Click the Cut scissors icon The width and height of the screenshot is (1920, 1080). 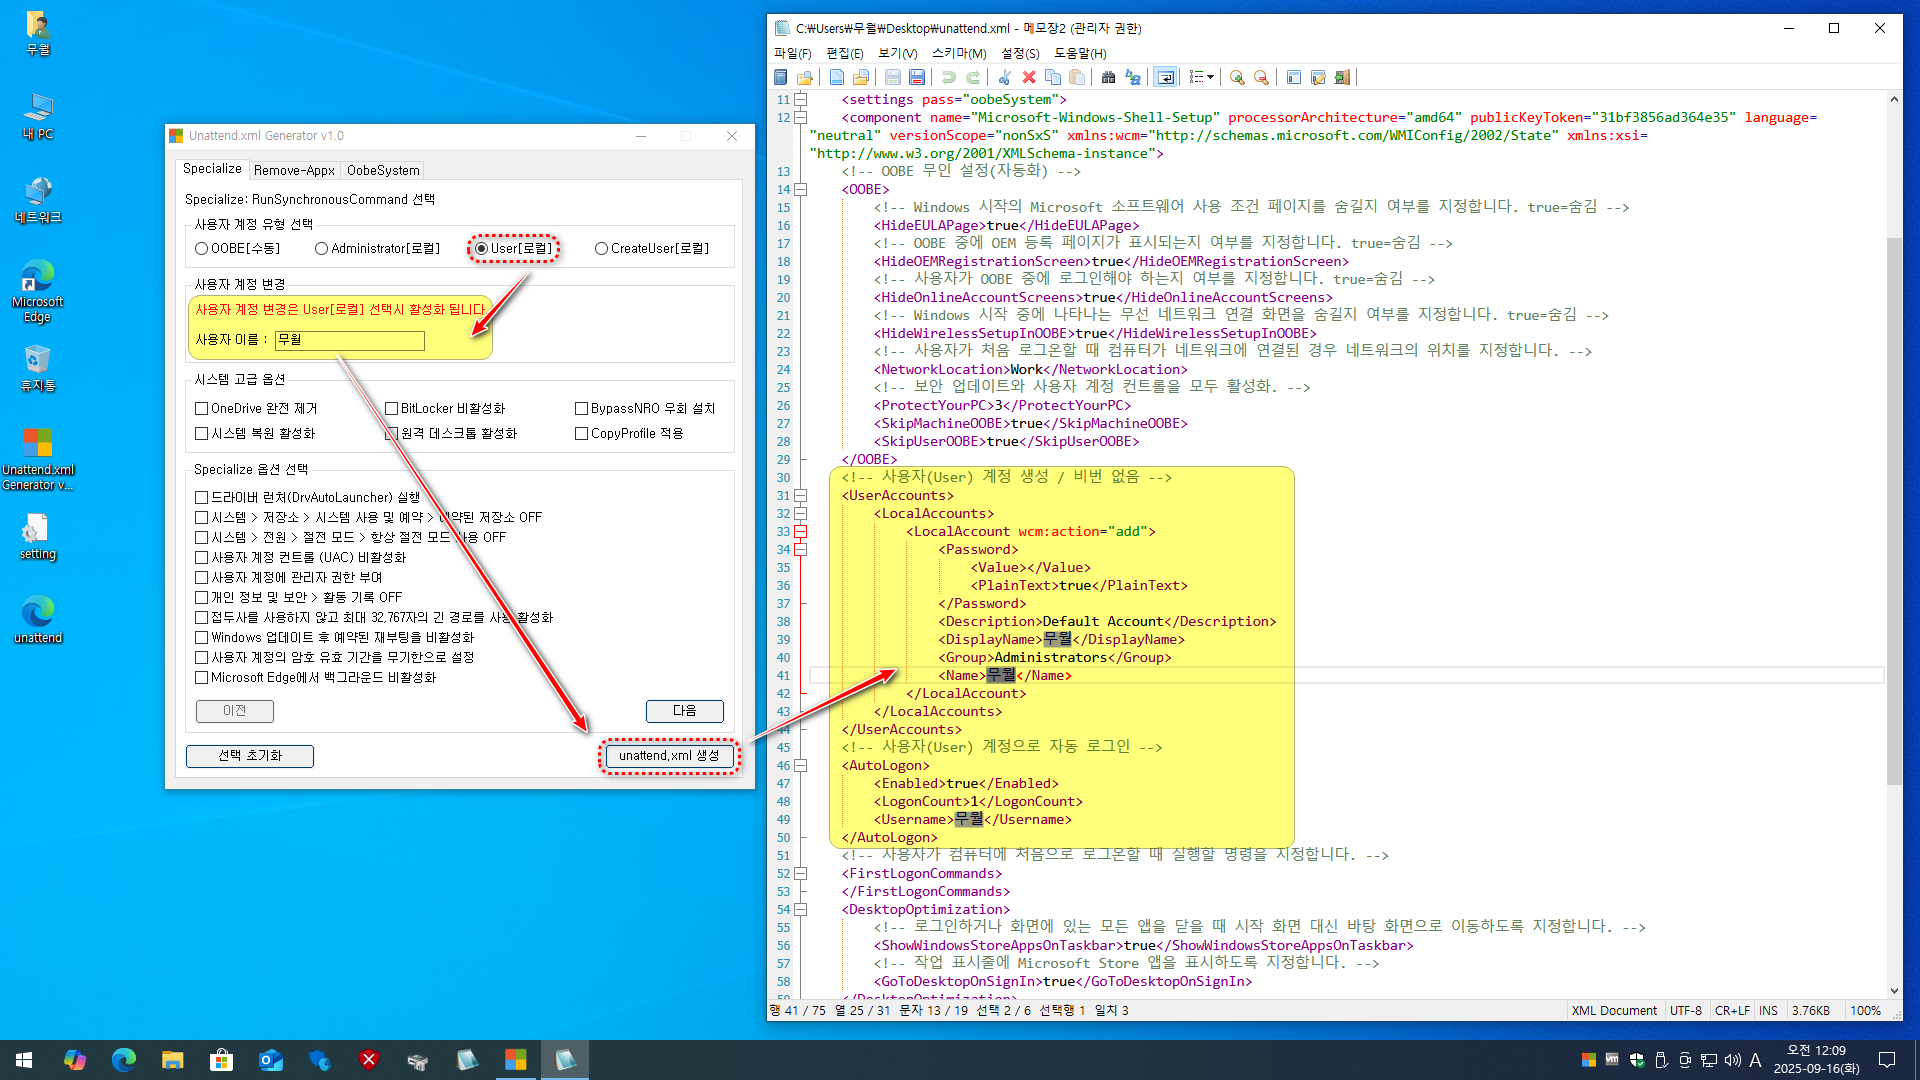[x=1004, y=77]
